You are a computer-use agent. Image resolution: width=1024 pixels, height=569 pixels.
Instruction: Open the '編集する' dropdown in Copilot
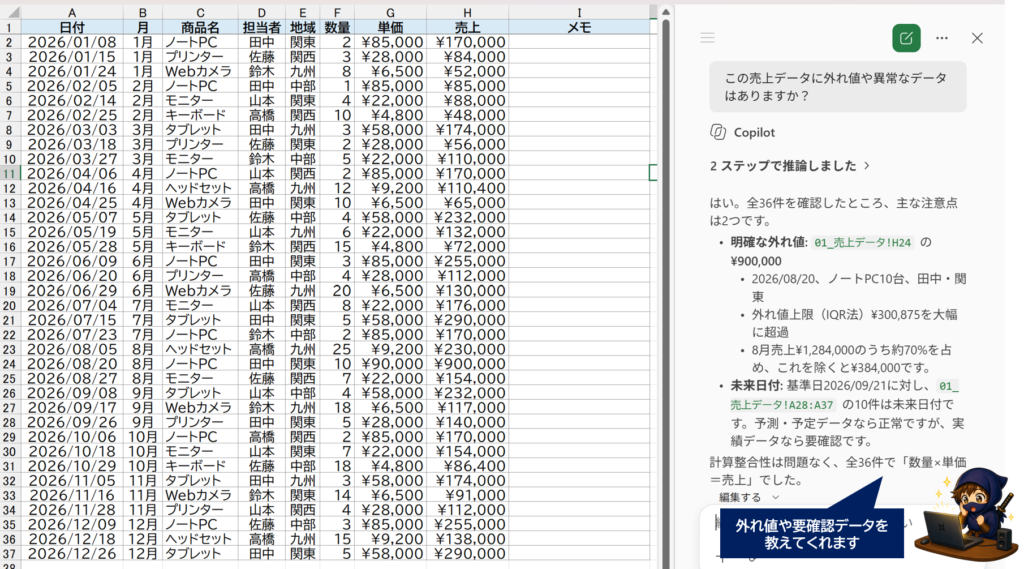point(749,497)
